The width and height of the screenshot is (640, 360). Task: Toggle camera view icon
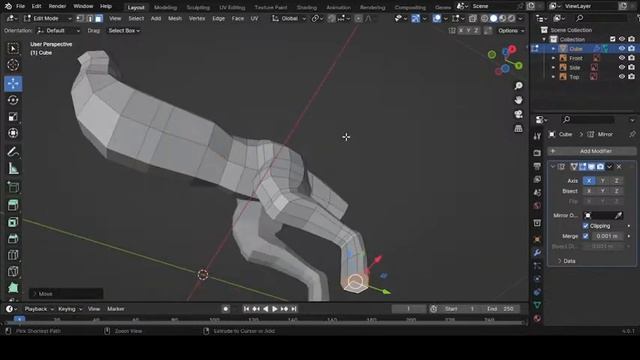tap(518, 114)
